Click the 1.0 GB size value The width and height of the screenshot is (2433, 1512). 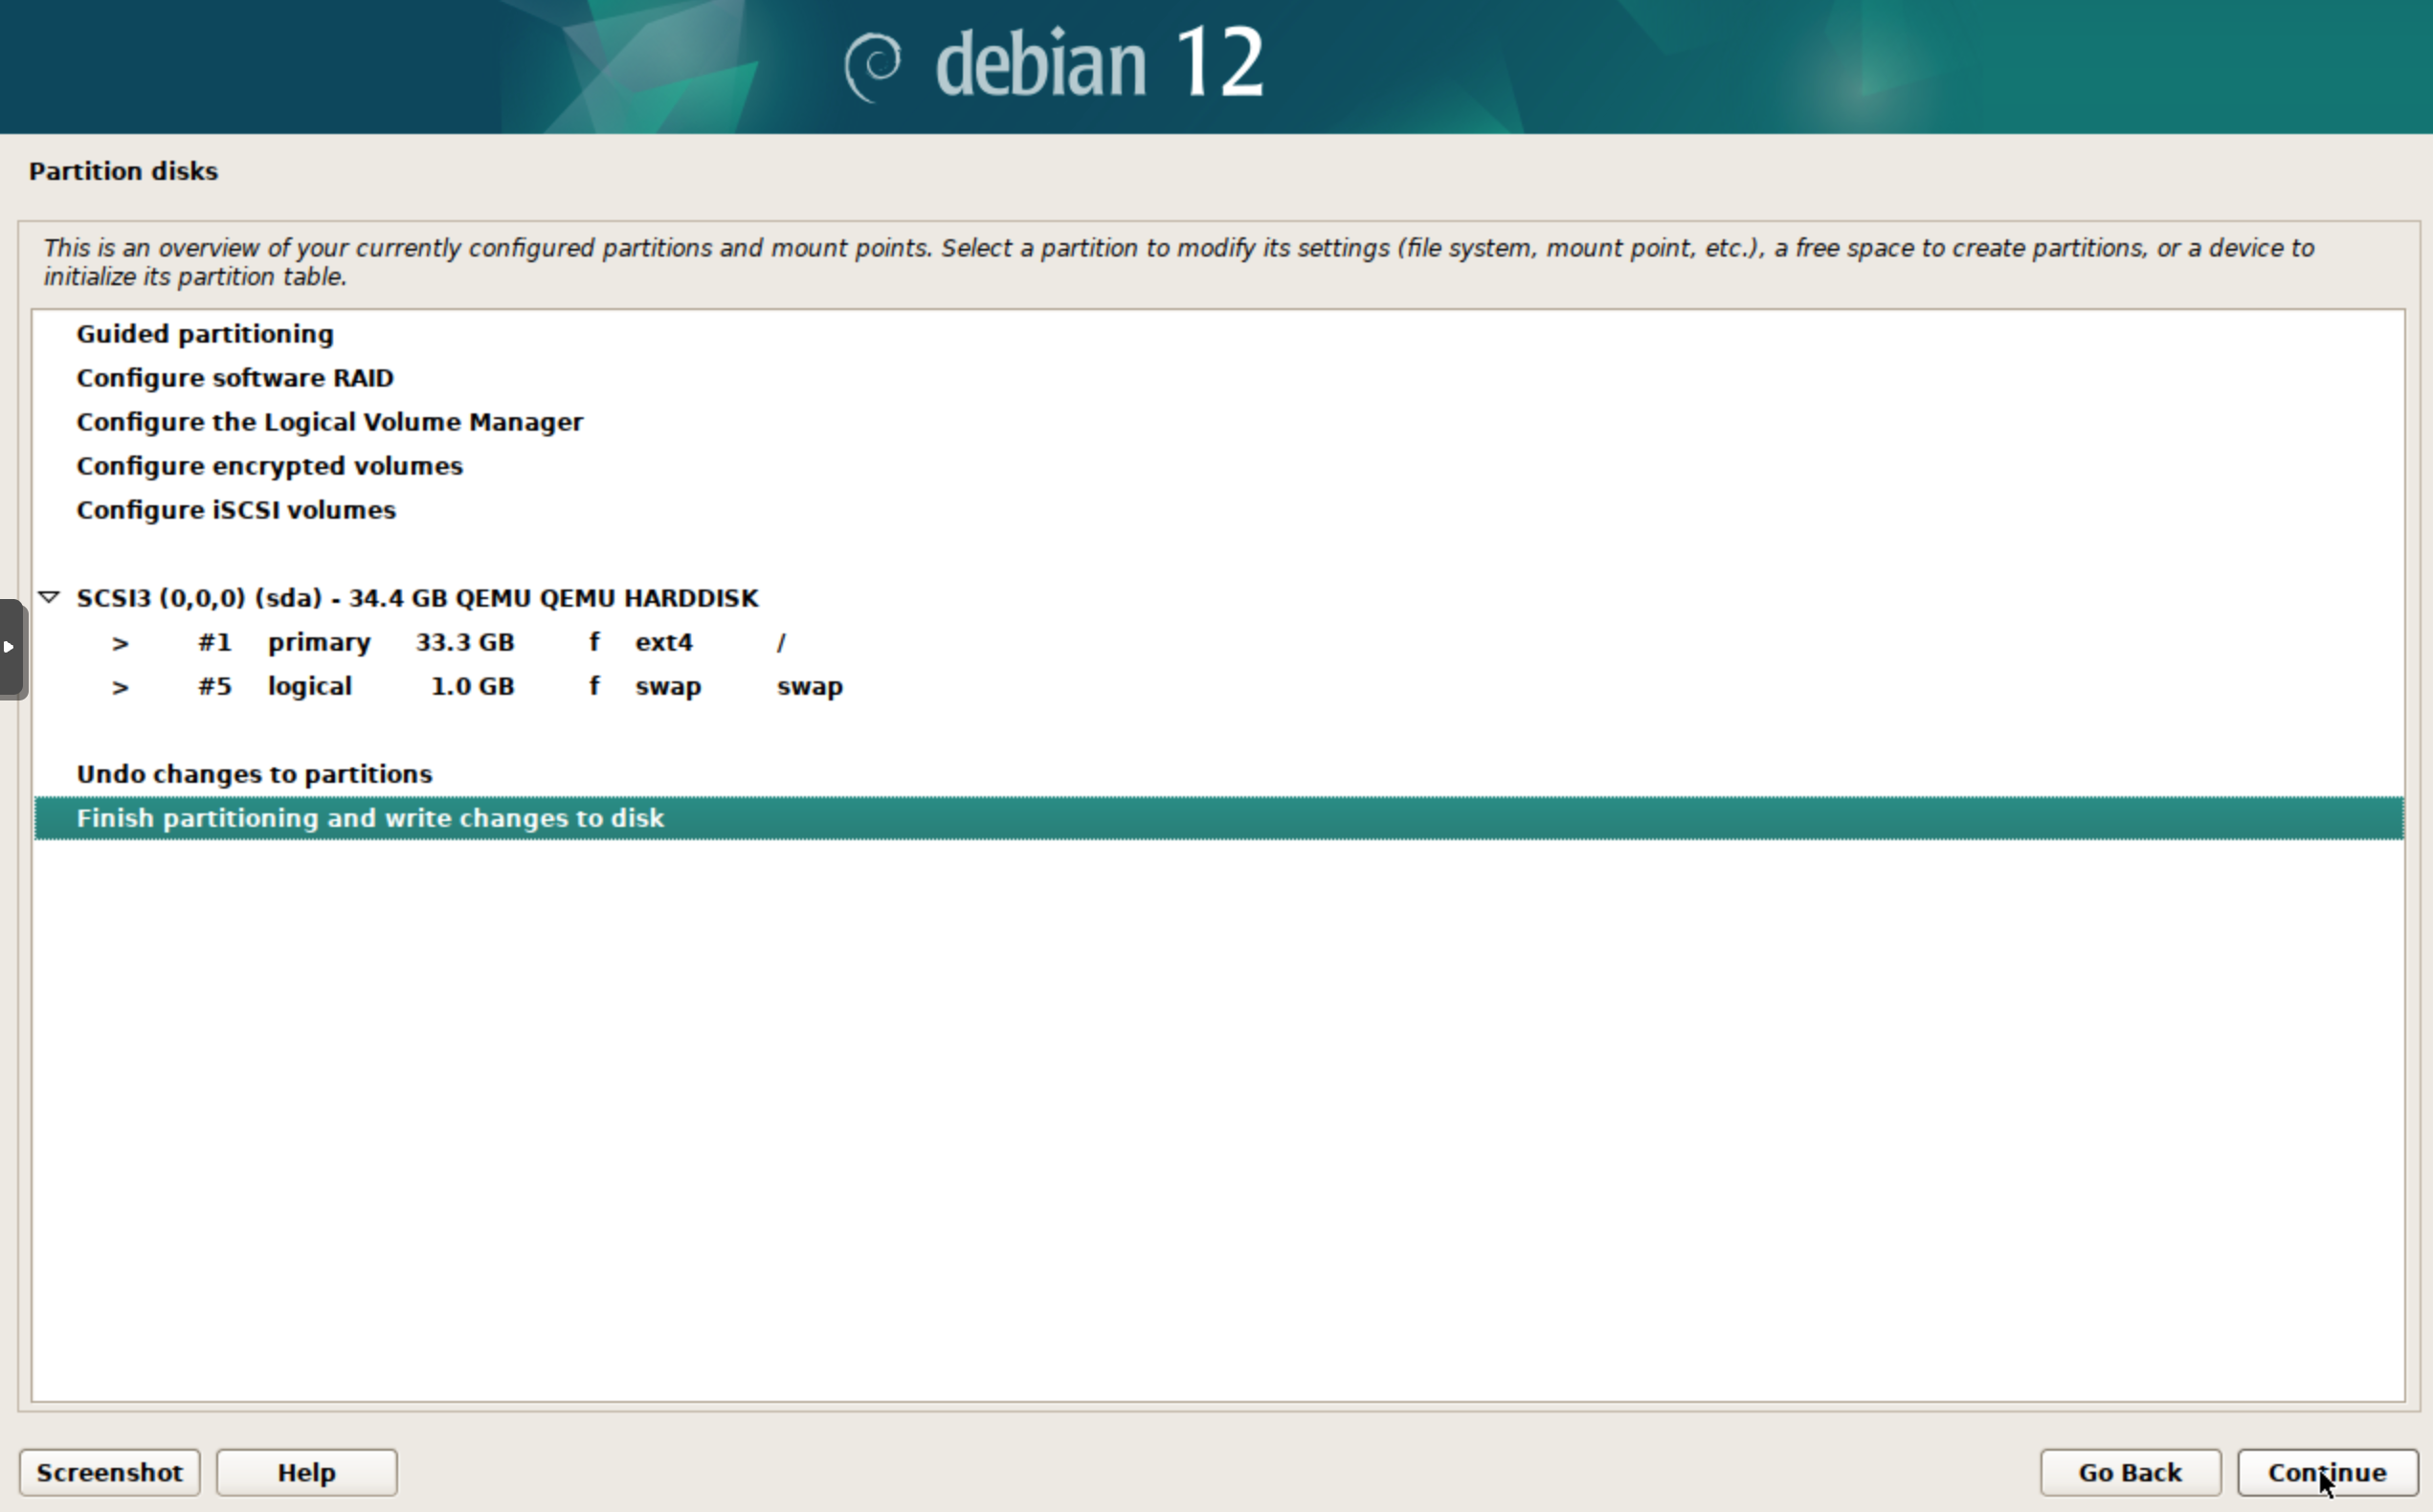pos(472,686)
